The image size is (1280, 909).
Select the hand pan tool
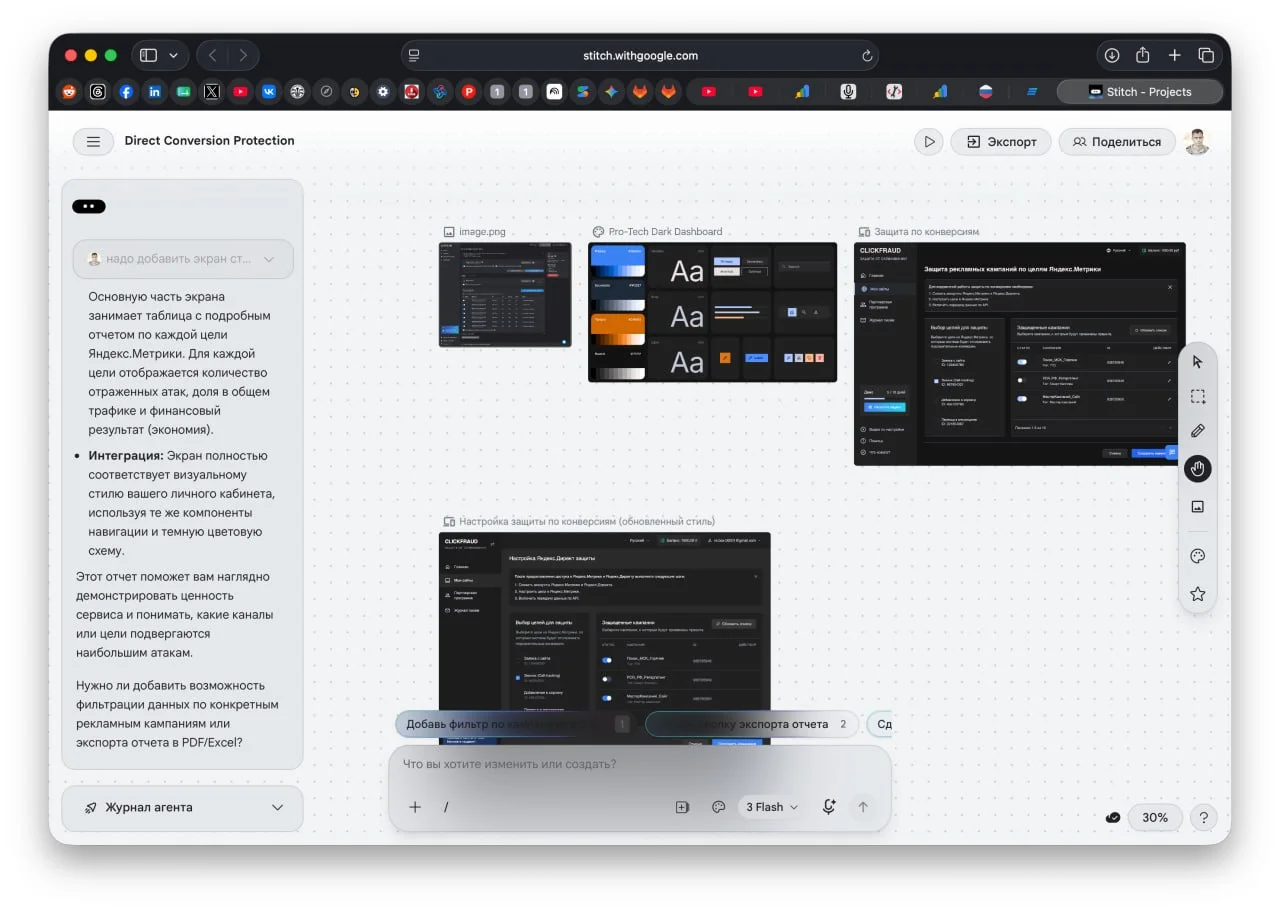(x=1197, y=468)
